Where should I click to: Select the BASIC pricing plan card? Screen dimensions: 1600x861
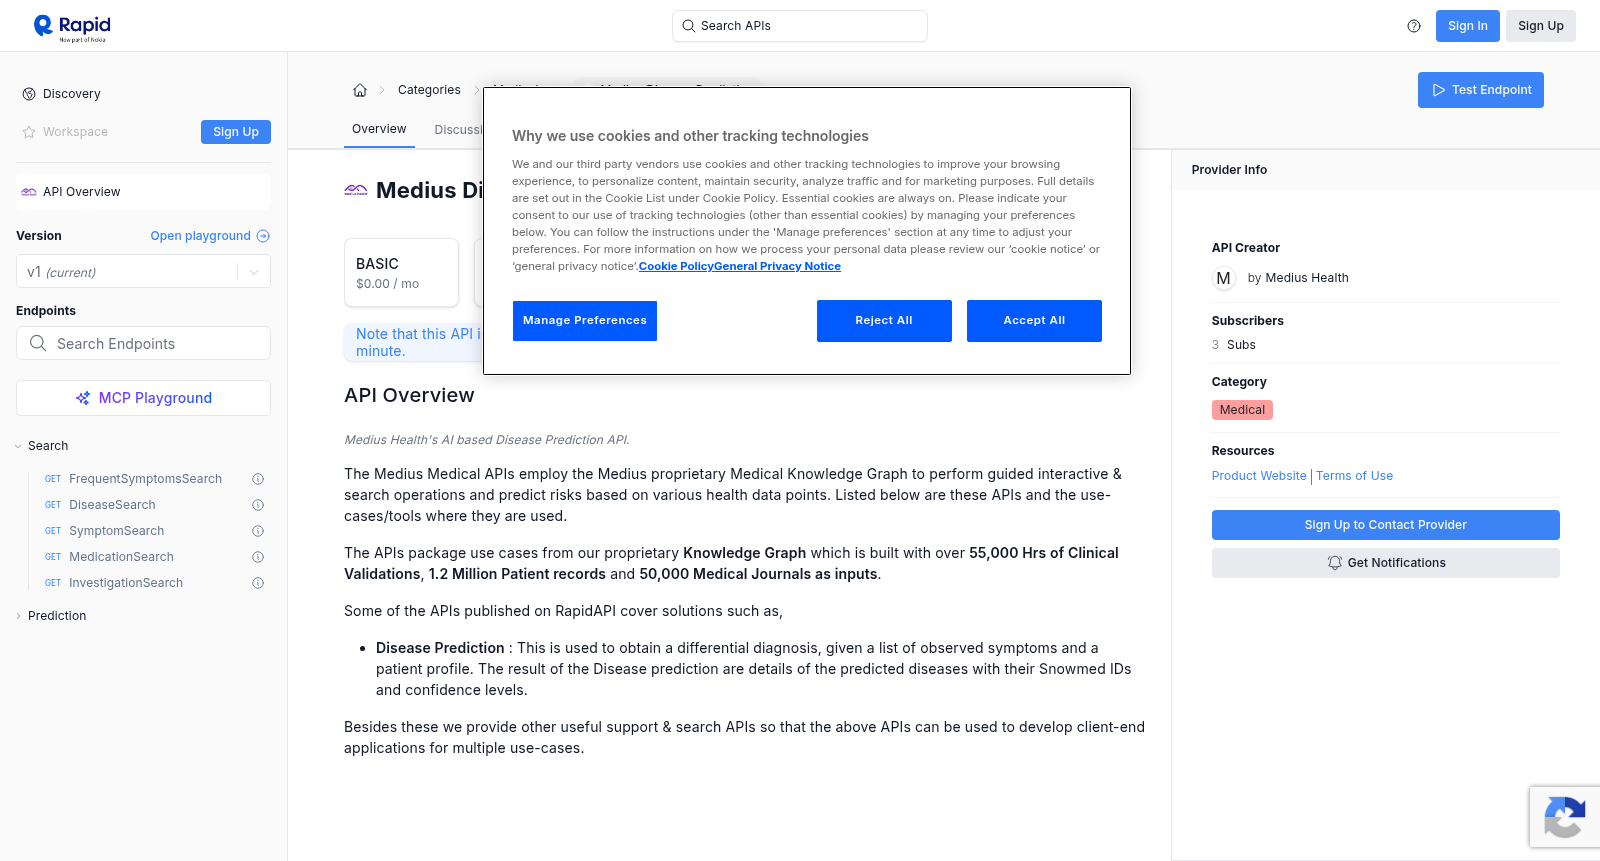click(402, 272)
